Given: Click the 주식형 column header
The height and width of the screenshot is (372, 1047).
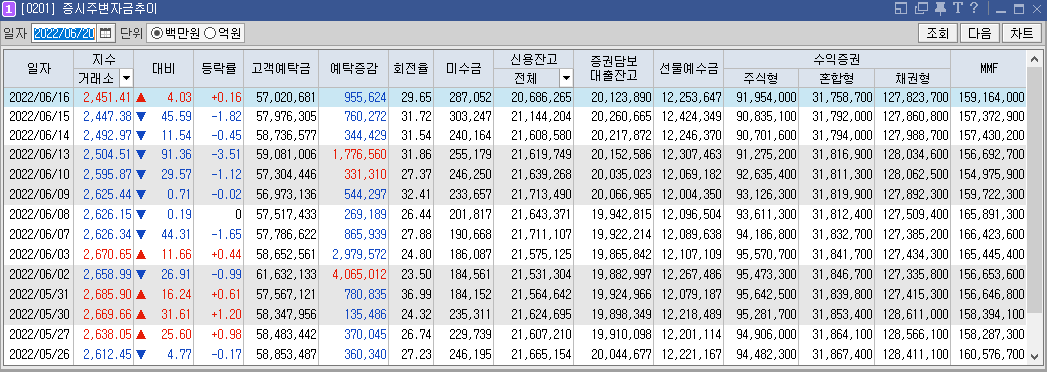Looking at the screenshot, I should click(761, 79).
